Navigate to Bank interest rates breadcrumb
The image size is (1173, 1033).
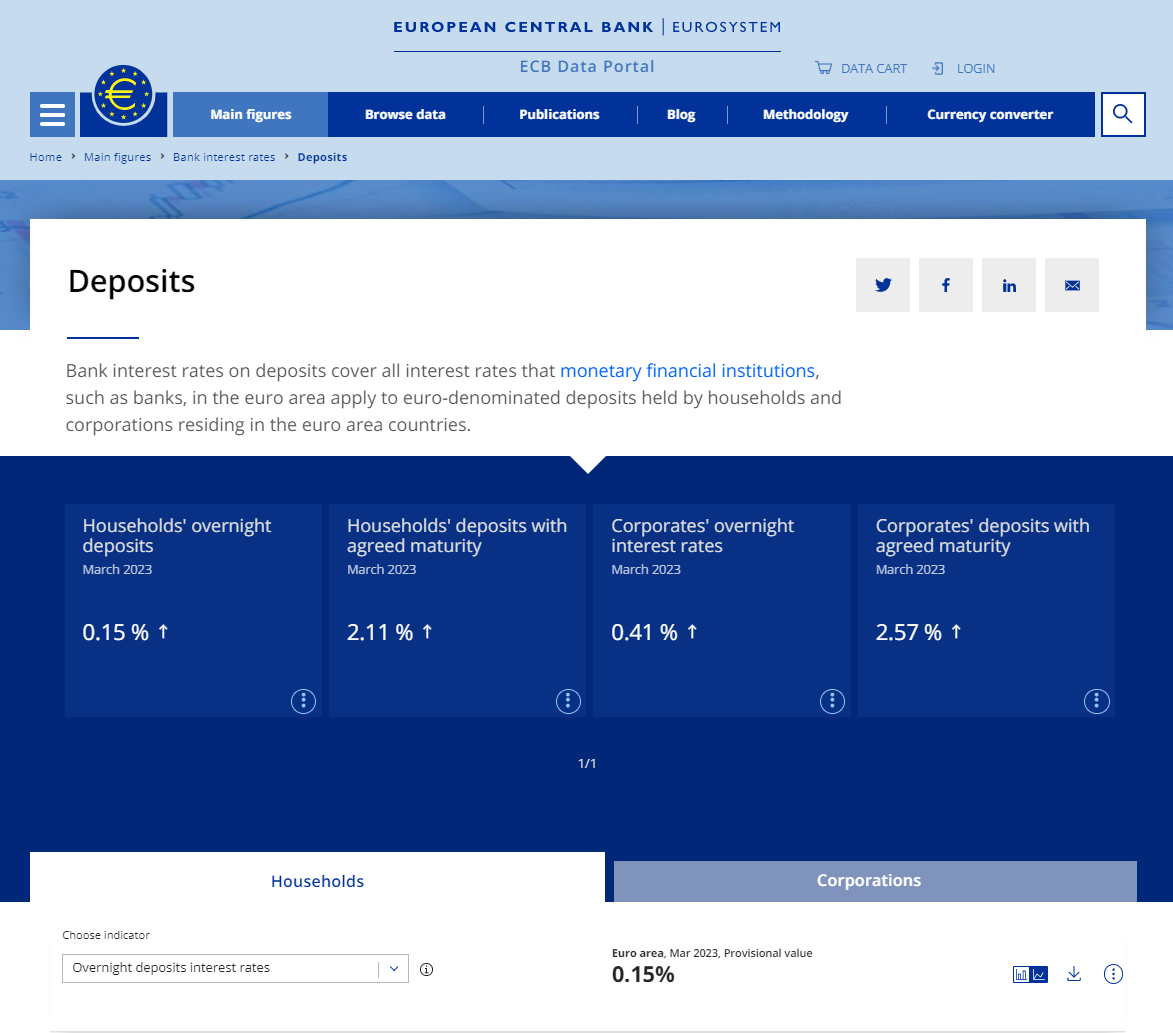224,157
